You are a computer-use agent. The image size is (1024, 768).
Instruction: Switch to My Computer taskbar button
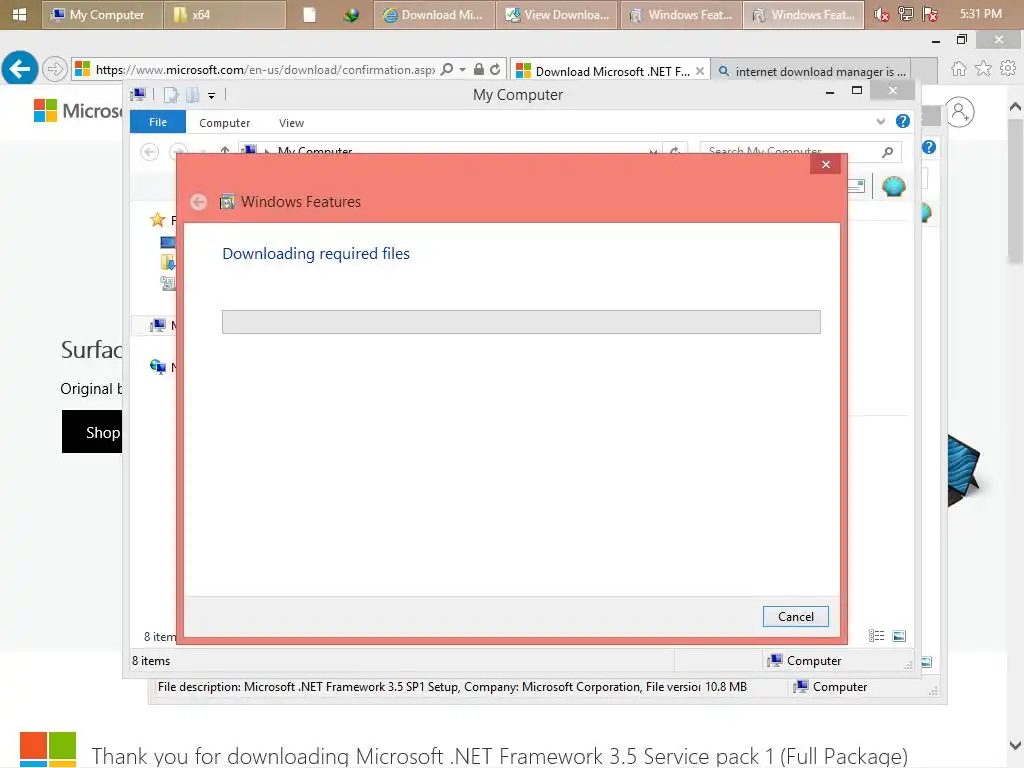coord(102,14)
